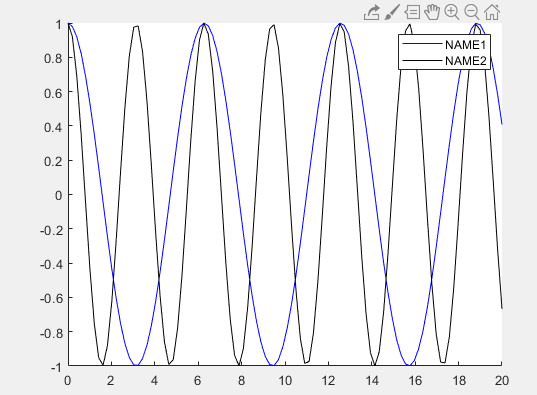Restore view with the Home icon

click(492, 12)
